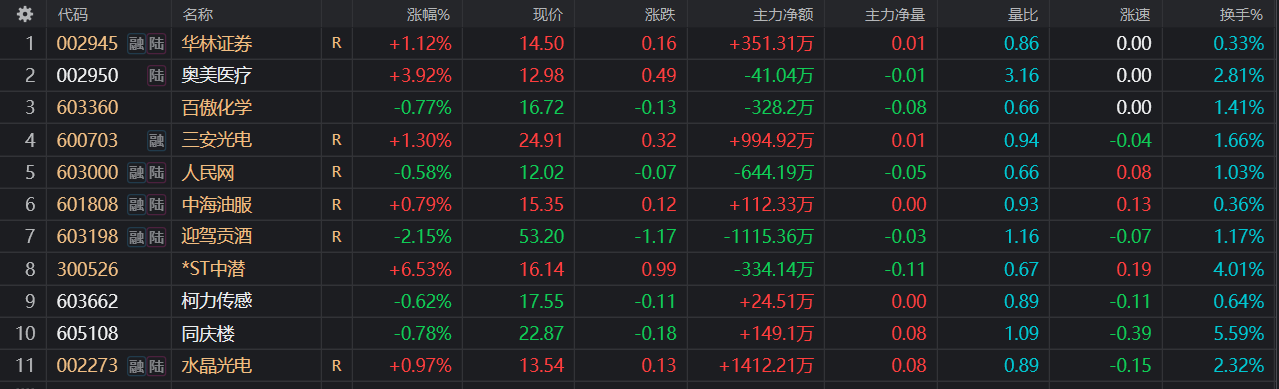Open stock 中海油服

(x=217, y=205)
